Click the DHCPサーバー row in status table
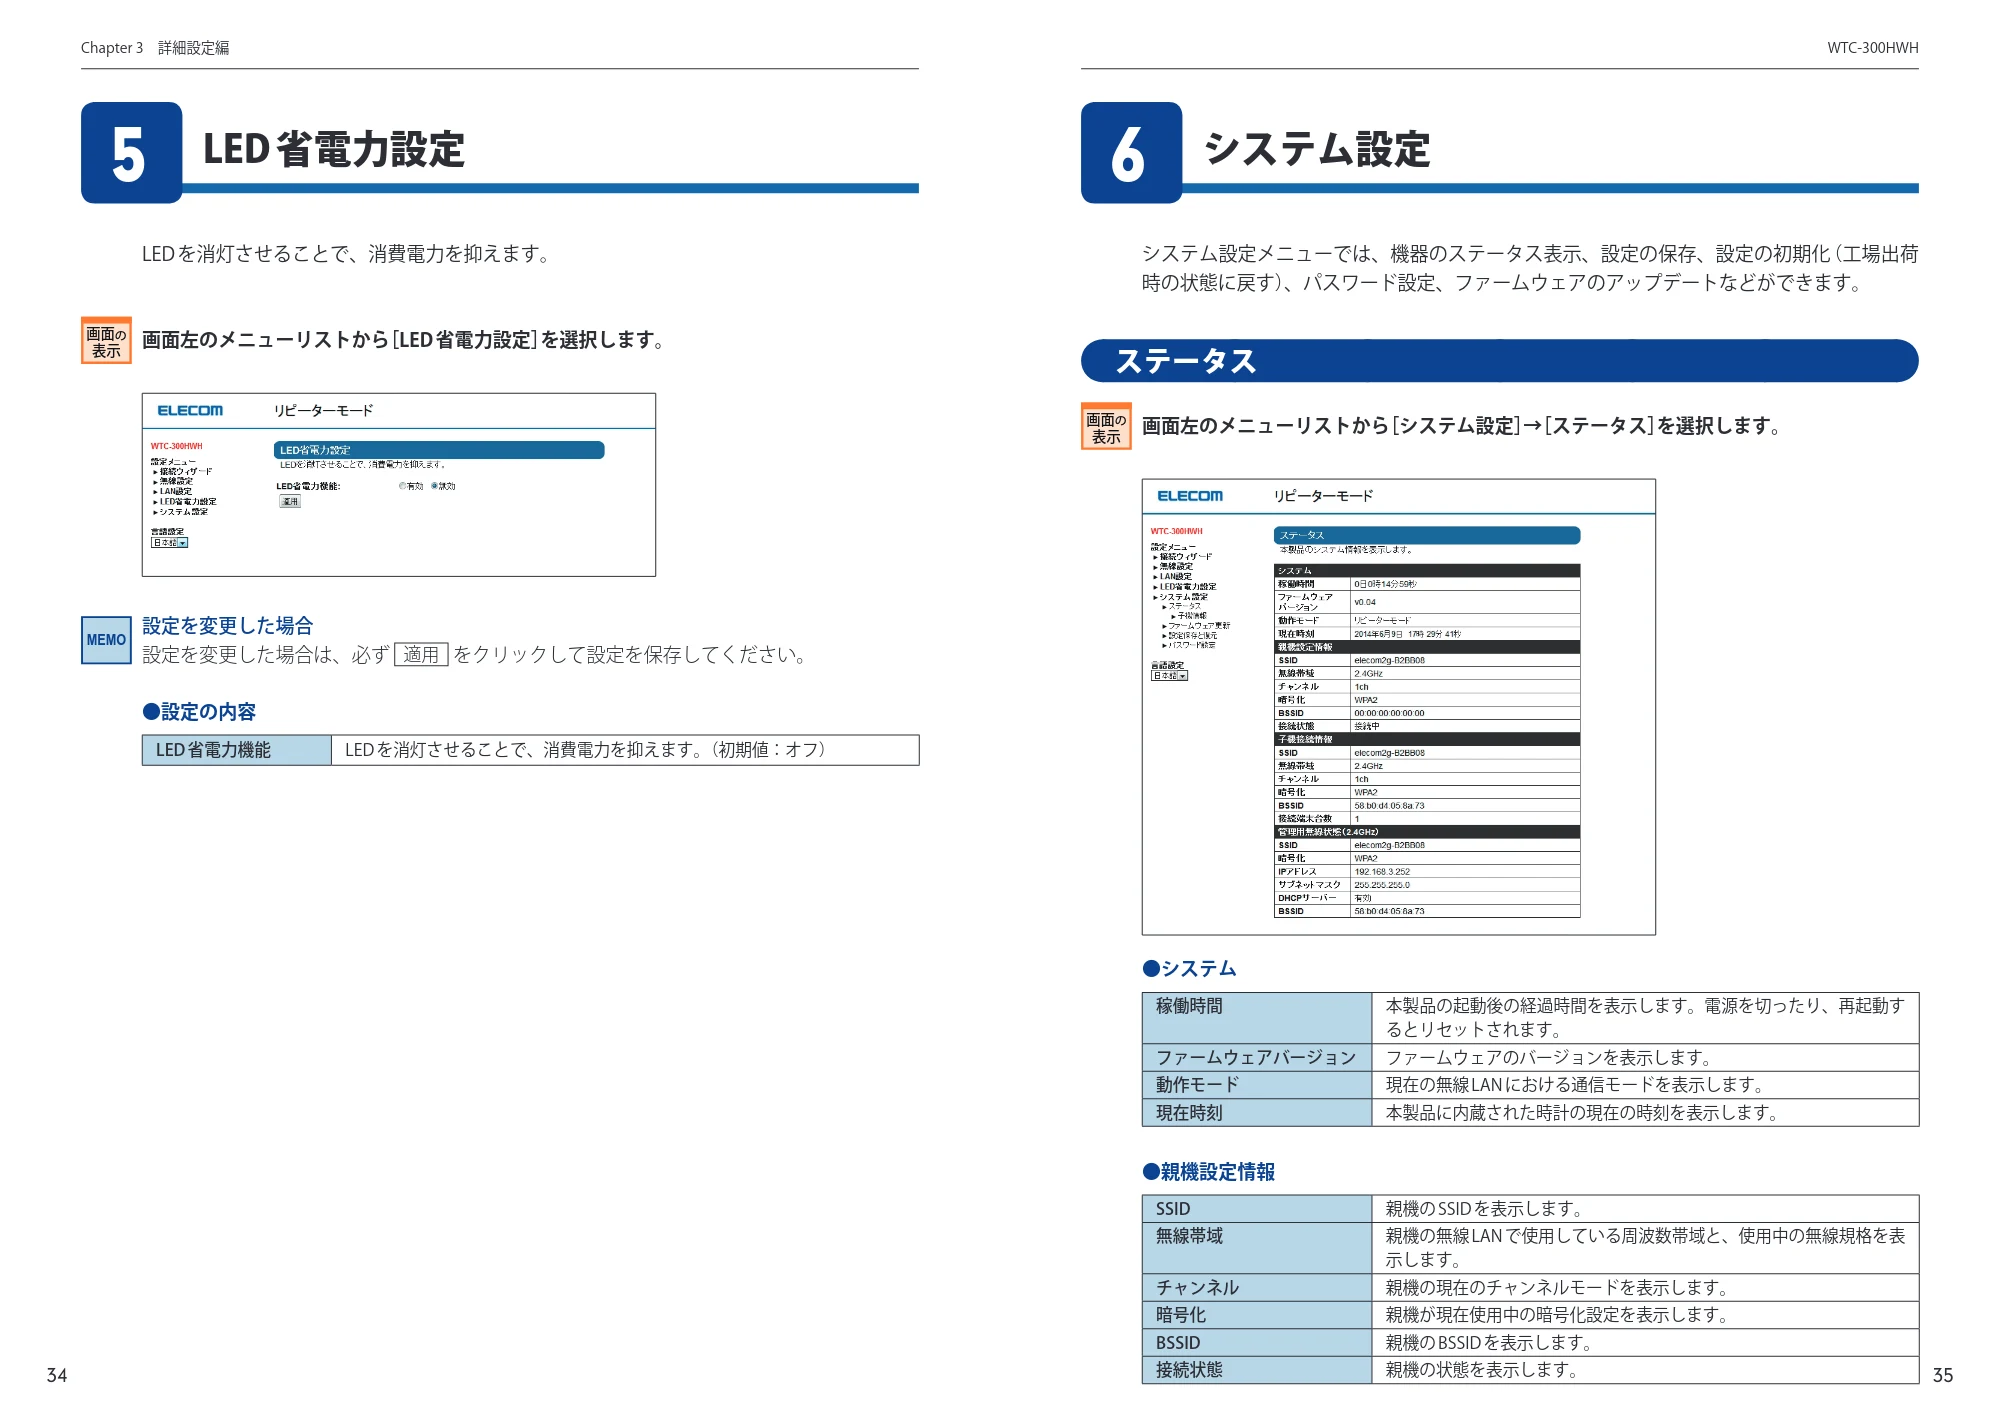Image resolution: width=2000 pixels, height=1419 pixels. (x=1427, y=898)
